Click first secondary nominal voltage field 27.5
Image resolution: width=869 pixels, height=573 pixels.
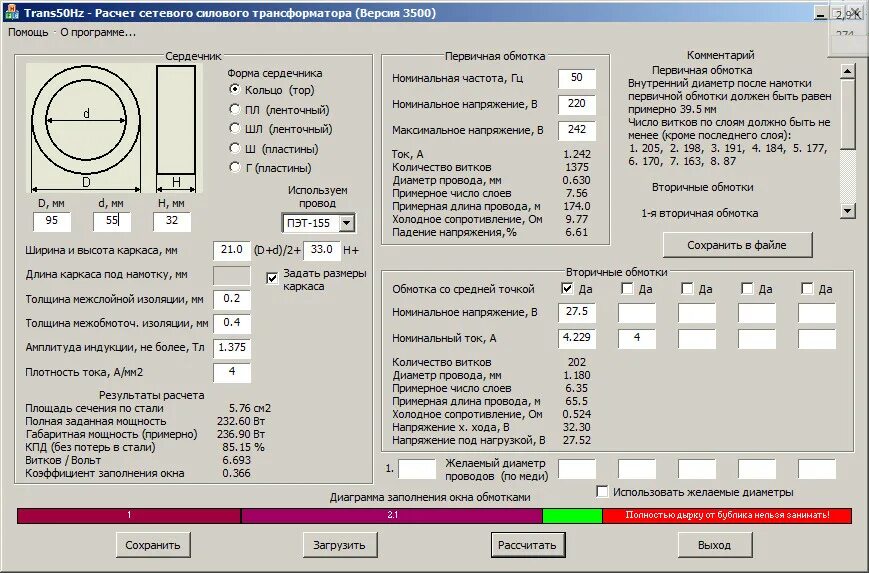577,312
